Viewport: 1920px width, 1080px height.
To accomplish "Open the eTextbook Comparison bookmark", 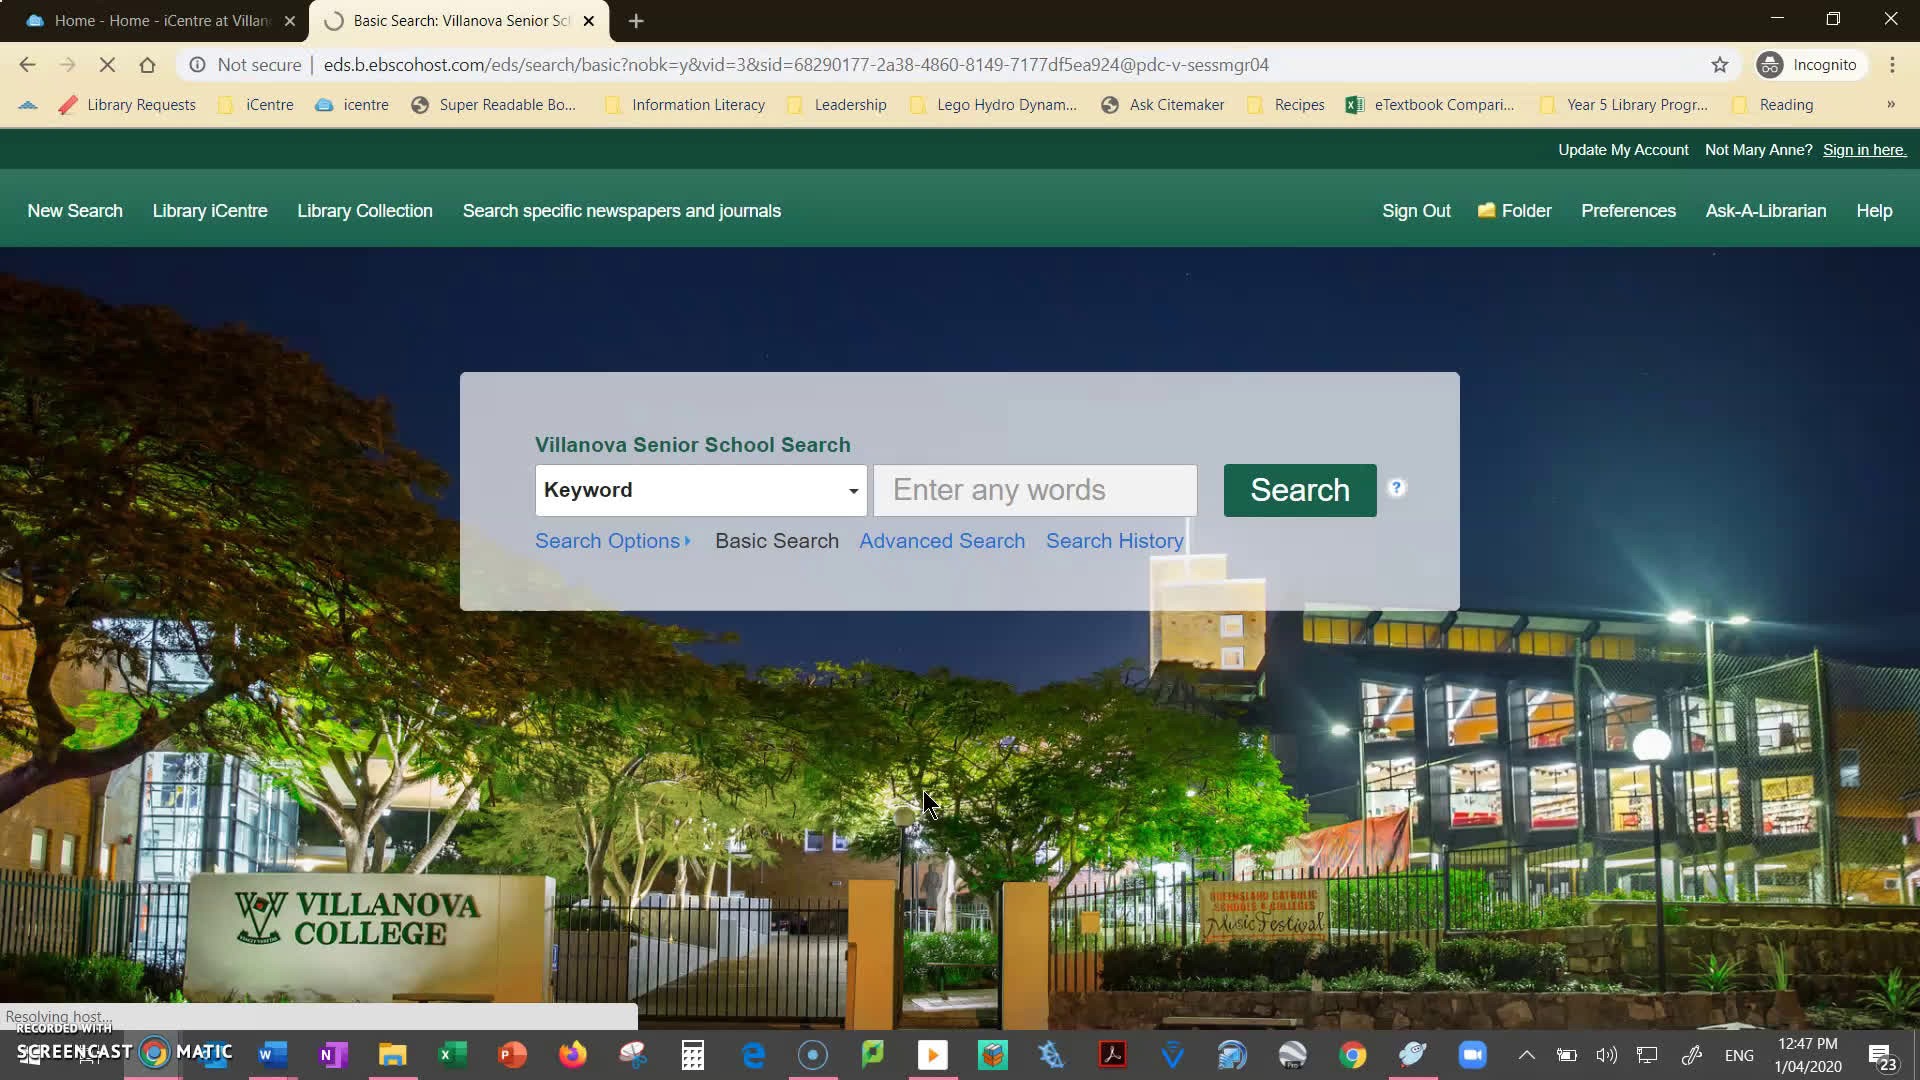I will pyautogui.click(x=1444, y=104).
